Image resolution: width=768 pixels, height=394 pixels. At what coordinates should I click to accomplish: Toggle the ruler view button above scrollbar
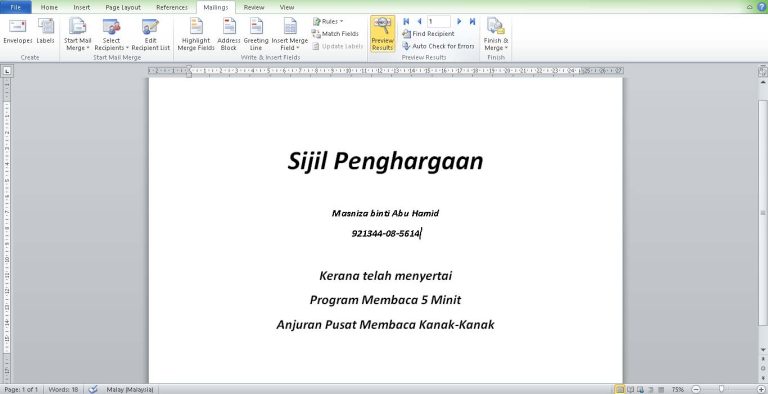pos(762,71)
